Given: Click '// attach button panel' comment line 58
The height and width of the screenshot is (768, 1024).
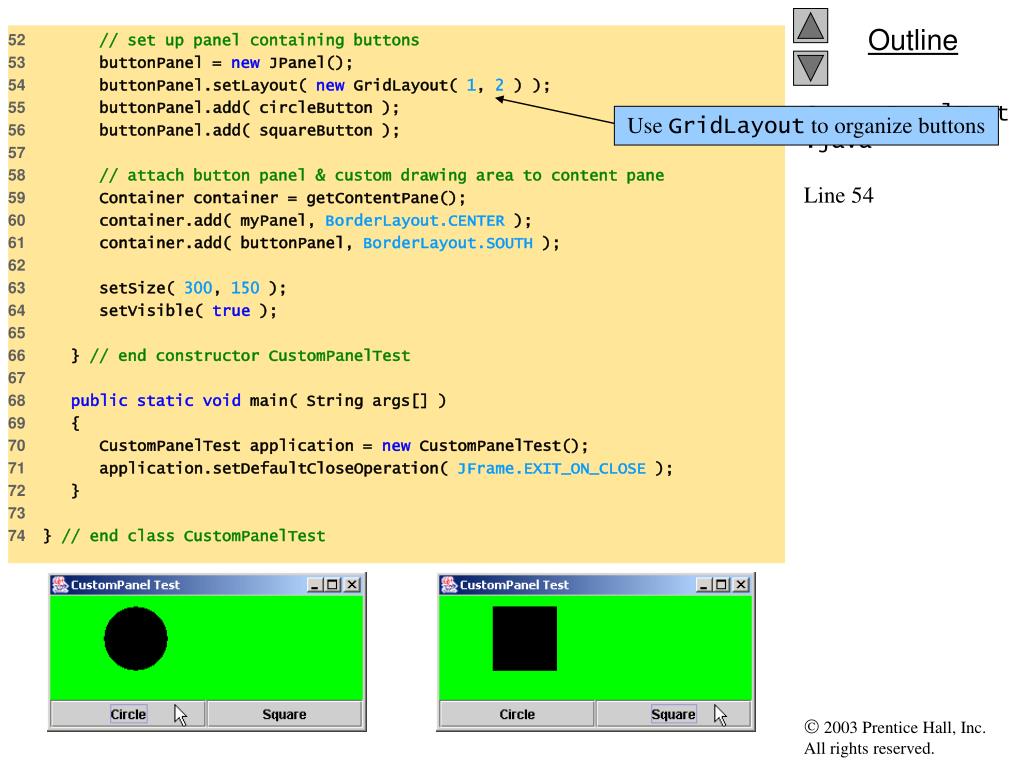Looking at the screenshot, I should point(381,176).
